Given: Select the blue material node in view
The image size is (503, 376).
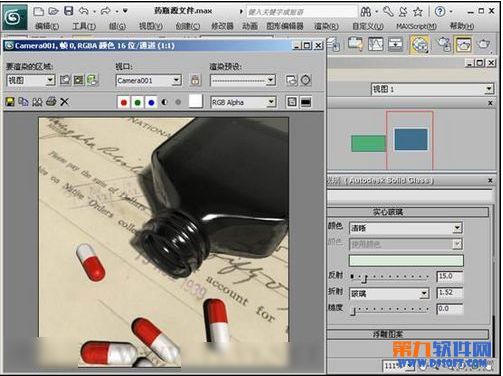Looking at the screenshot, I should click(x=411, y=139).
